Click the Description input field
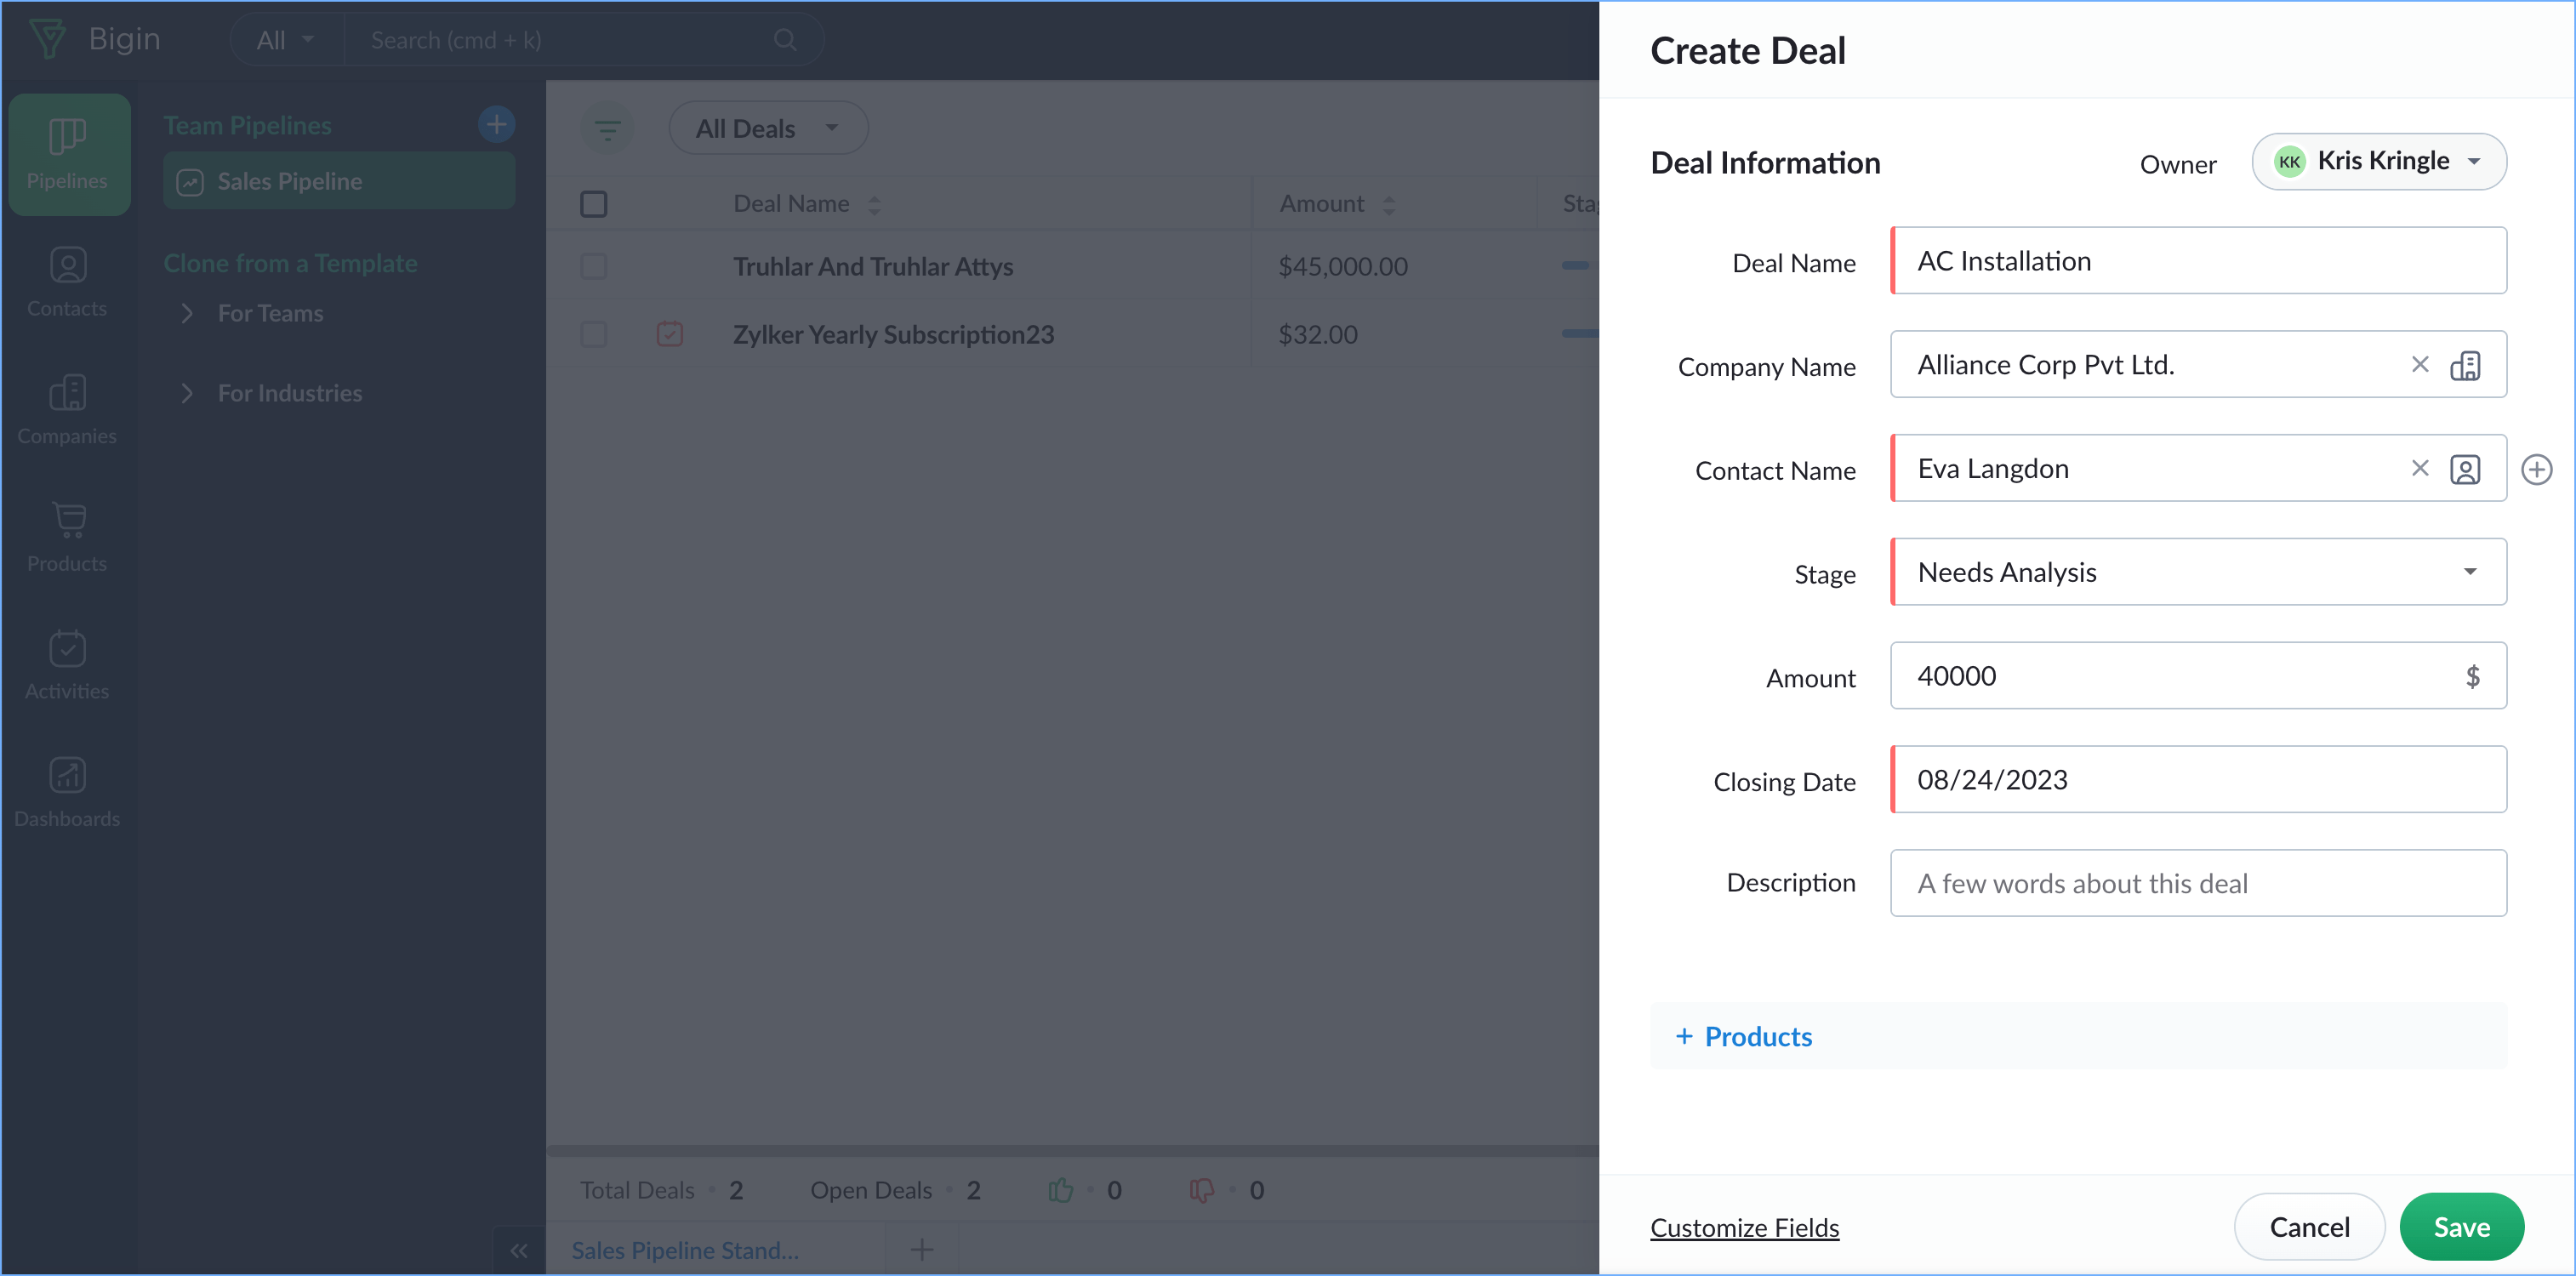 click(2198, 883)
